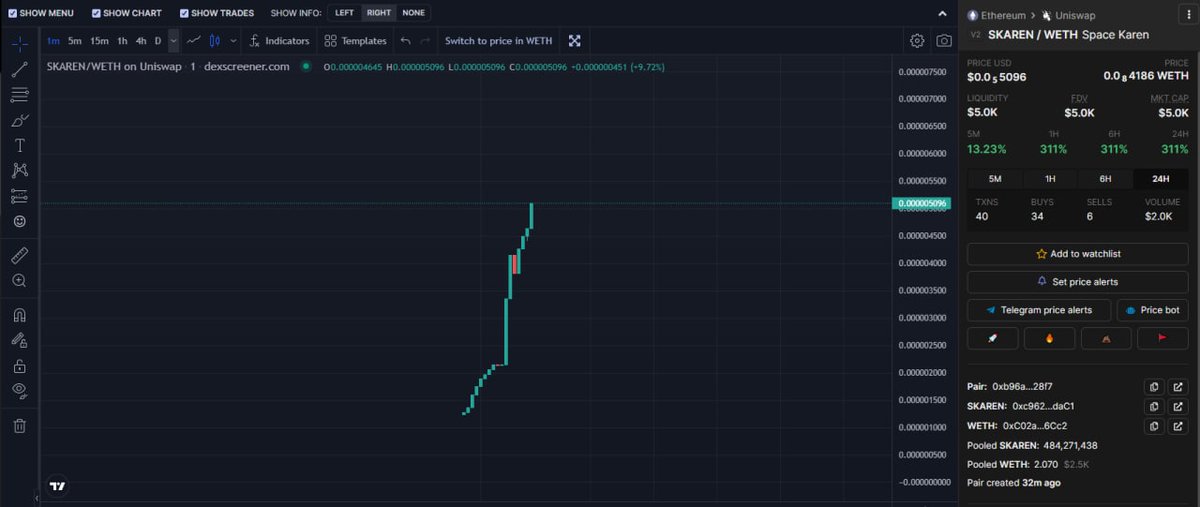The image size is (1200, 507).
Task: Click the TradingView logo on chart
Action: (x=58, y=486)
